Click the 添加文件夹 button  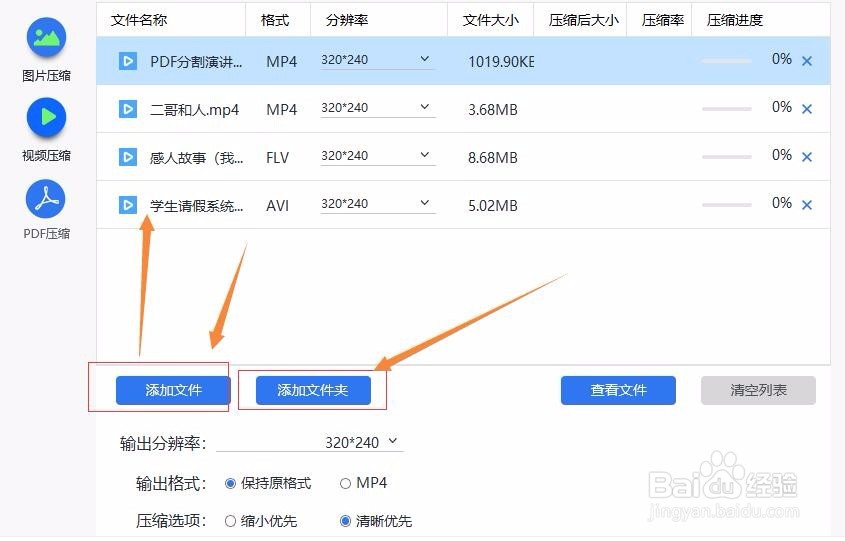click(x=313, y=390)
